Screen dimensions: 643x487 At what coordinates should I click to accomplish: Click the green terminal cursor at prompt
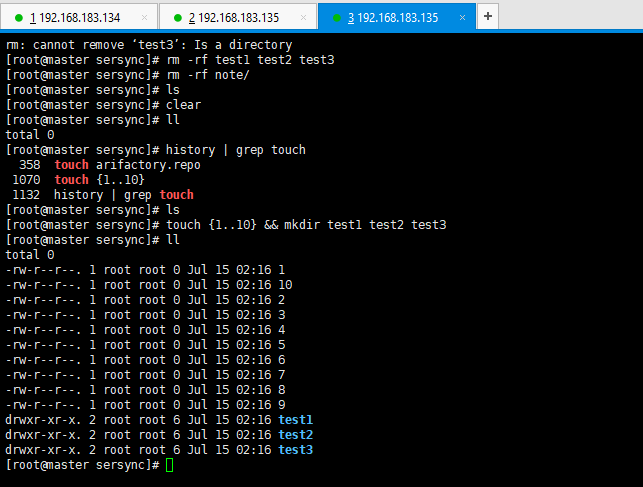(169, 465)
